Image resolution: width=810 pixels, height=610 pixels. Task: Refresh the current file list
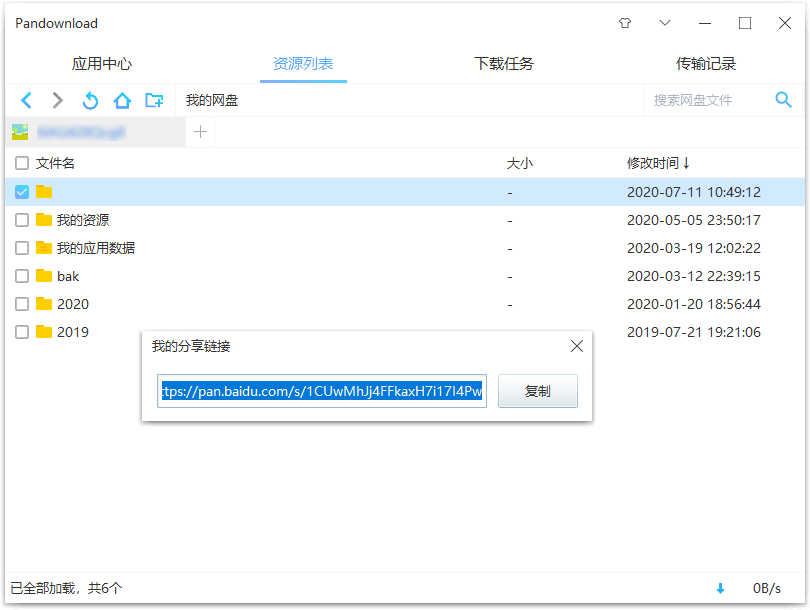[x=90, y=100]
